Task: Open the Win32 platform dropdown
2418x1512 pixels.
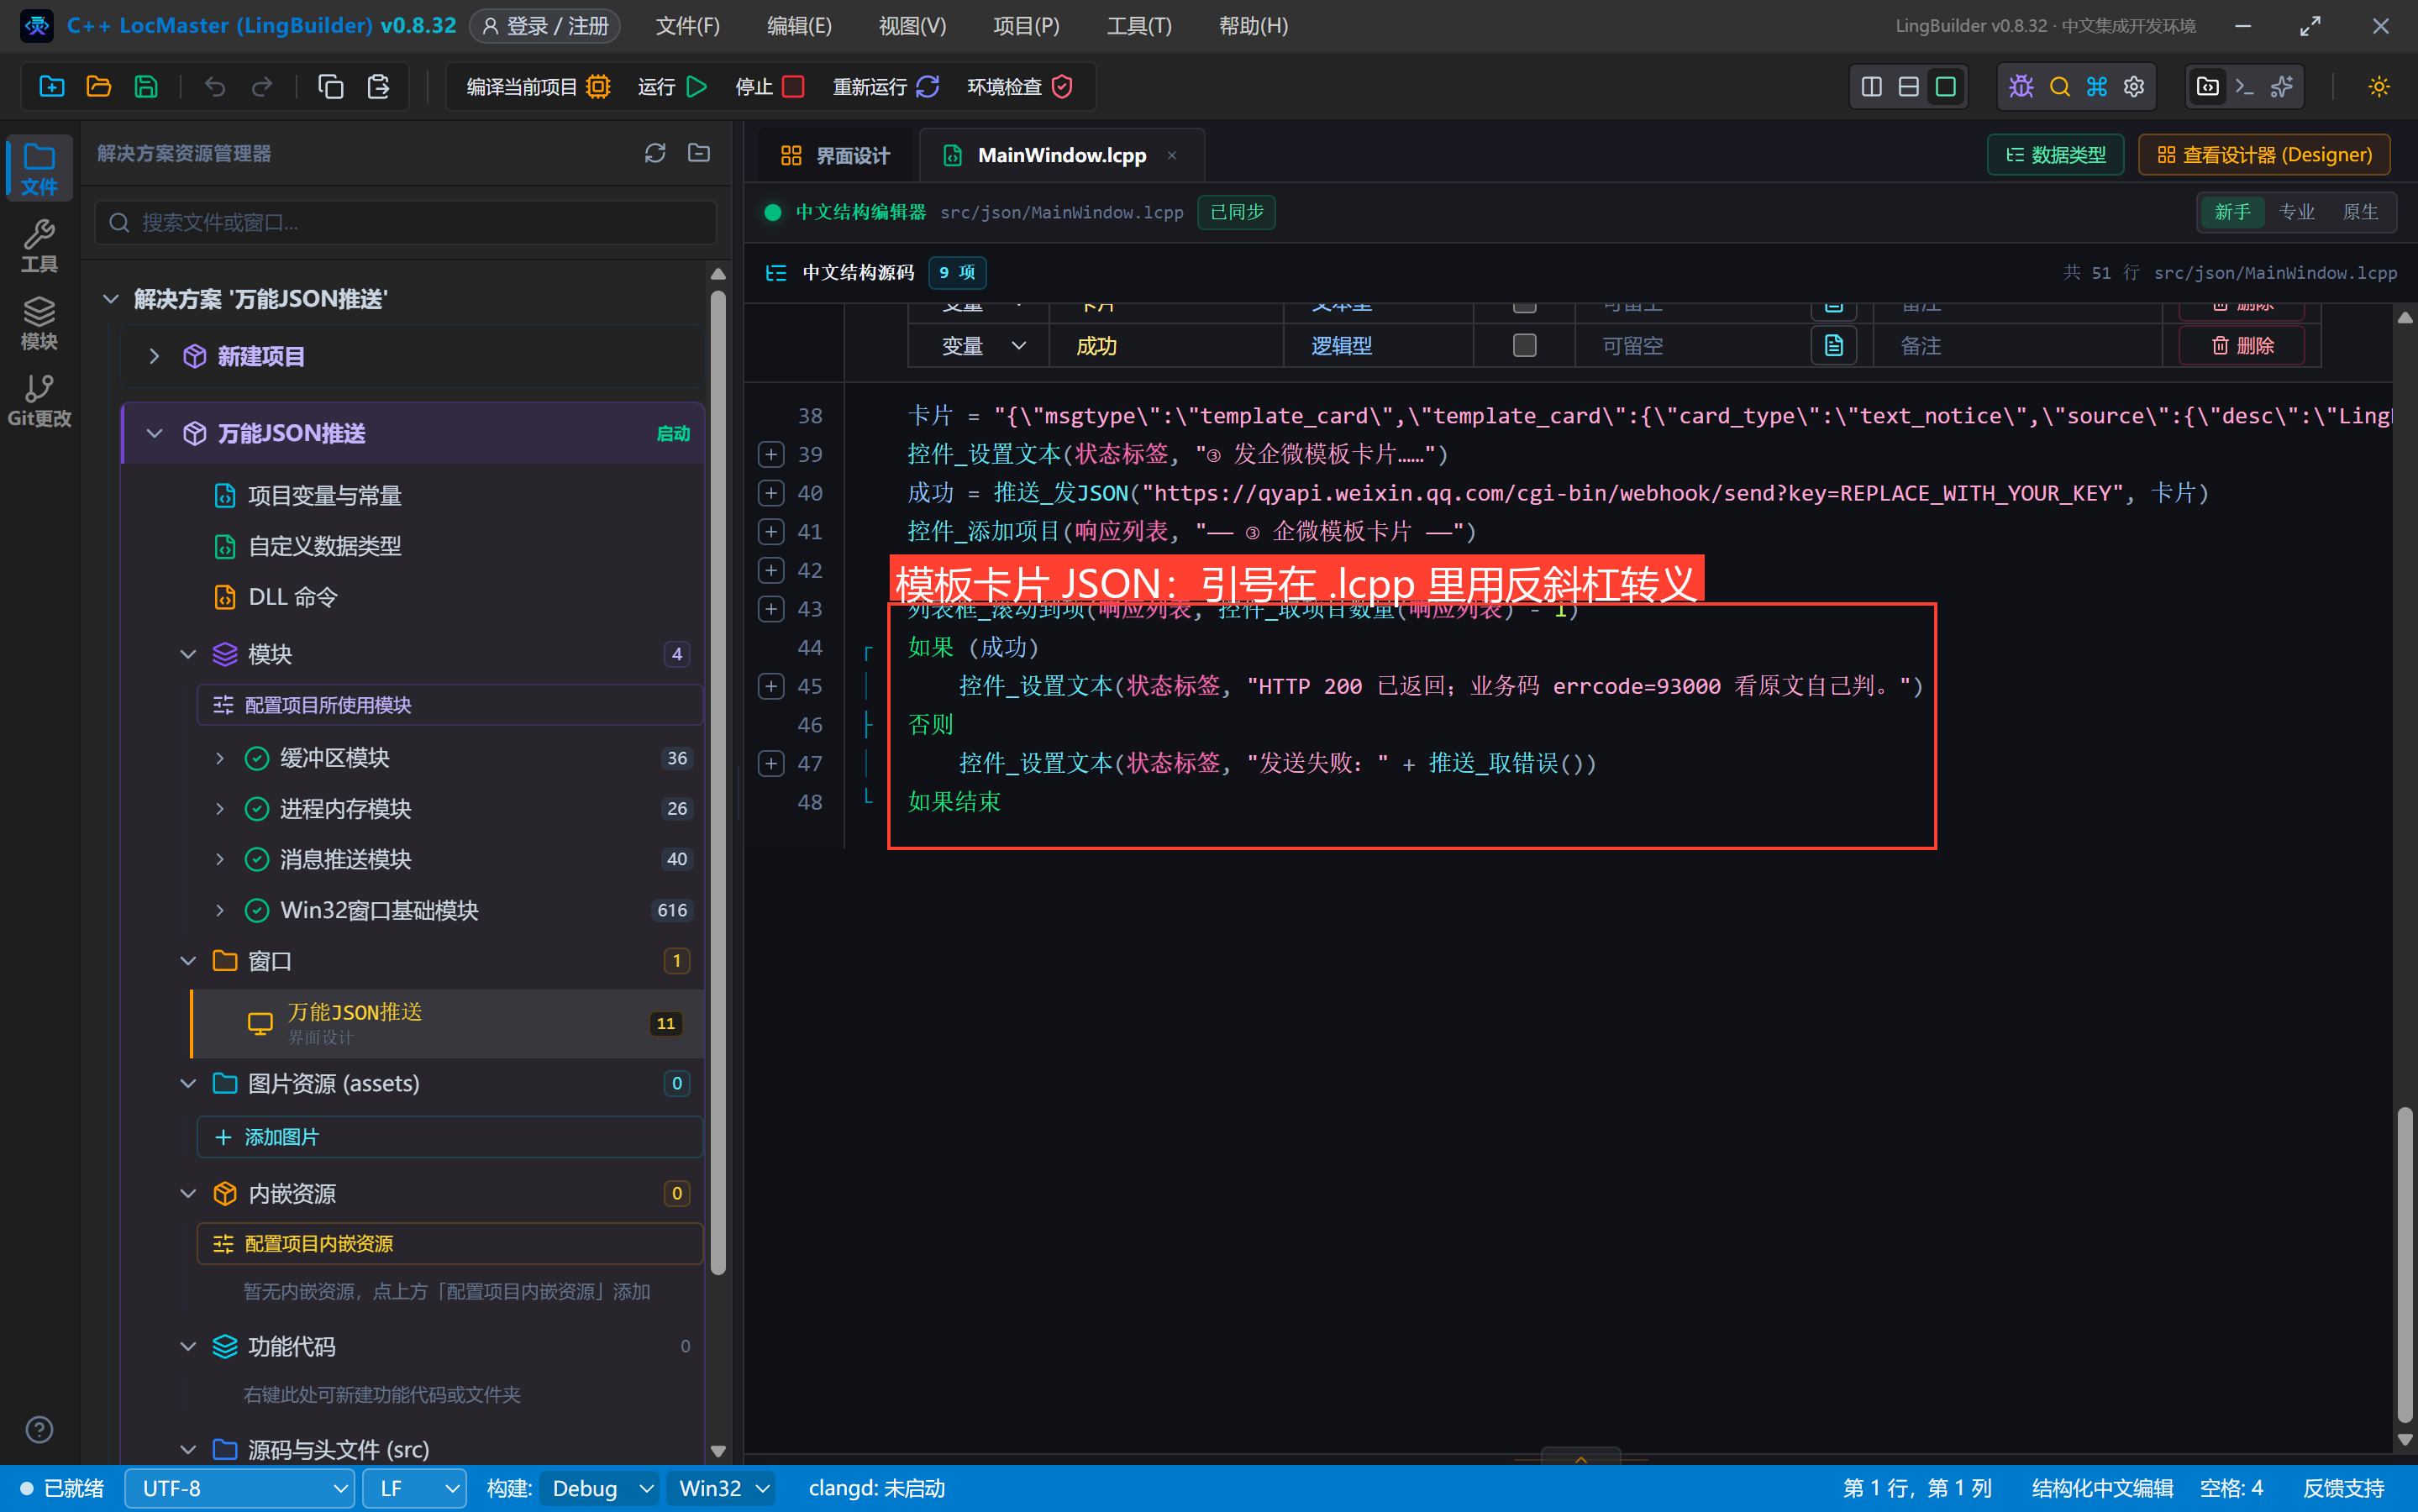Action: coord(723,1488)
